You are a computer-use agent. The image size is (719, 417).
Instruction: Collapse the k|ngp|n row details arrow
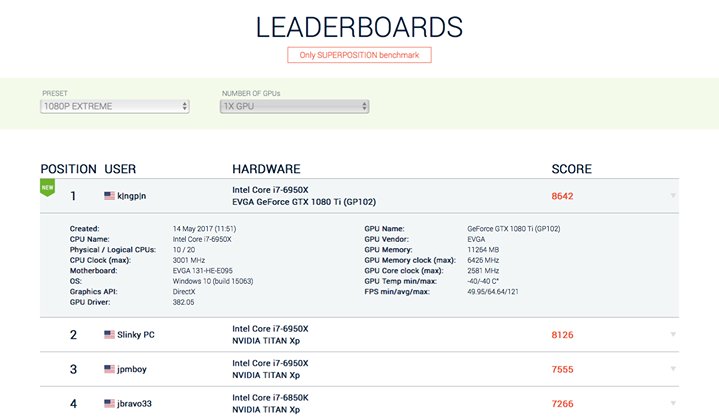[x=673, y=196]
